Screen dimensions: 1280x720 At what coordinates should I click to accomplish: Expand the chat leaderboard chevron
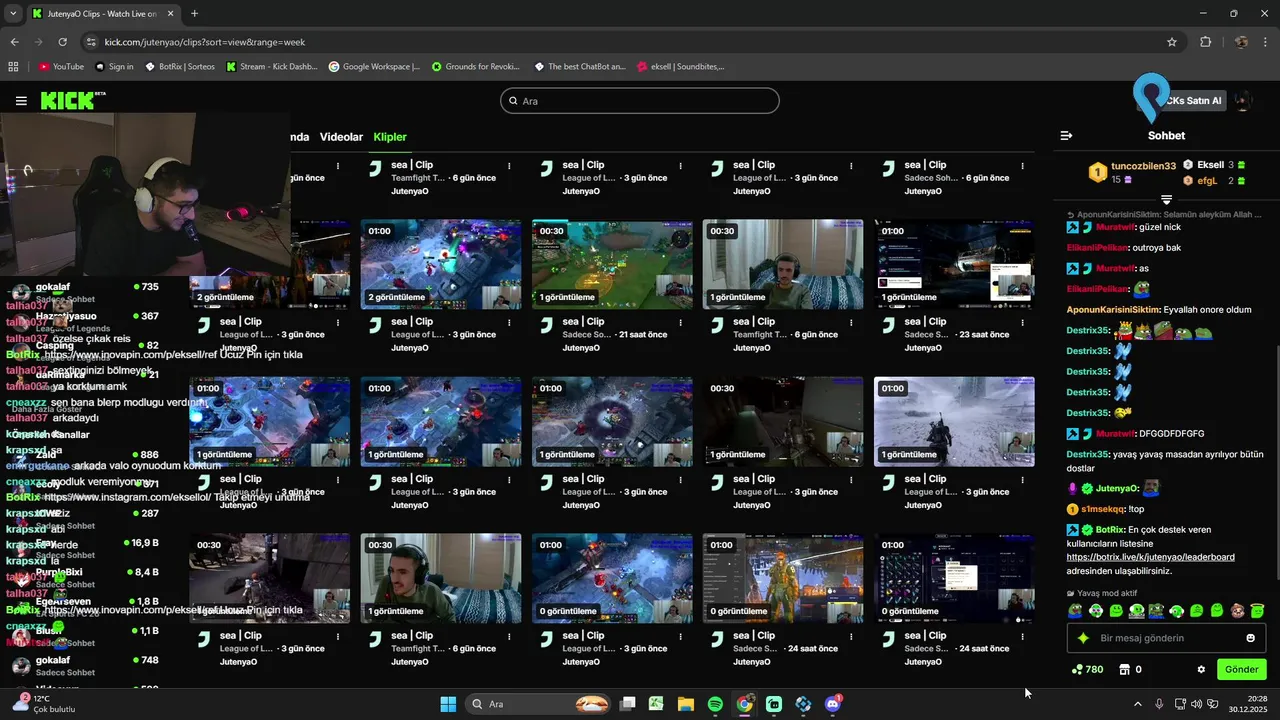point(1166,200)
